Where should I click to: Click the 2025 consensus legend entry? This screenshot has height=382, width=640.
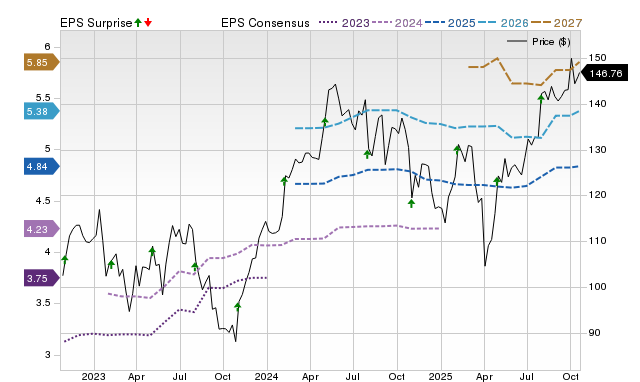tap(450, 23)
